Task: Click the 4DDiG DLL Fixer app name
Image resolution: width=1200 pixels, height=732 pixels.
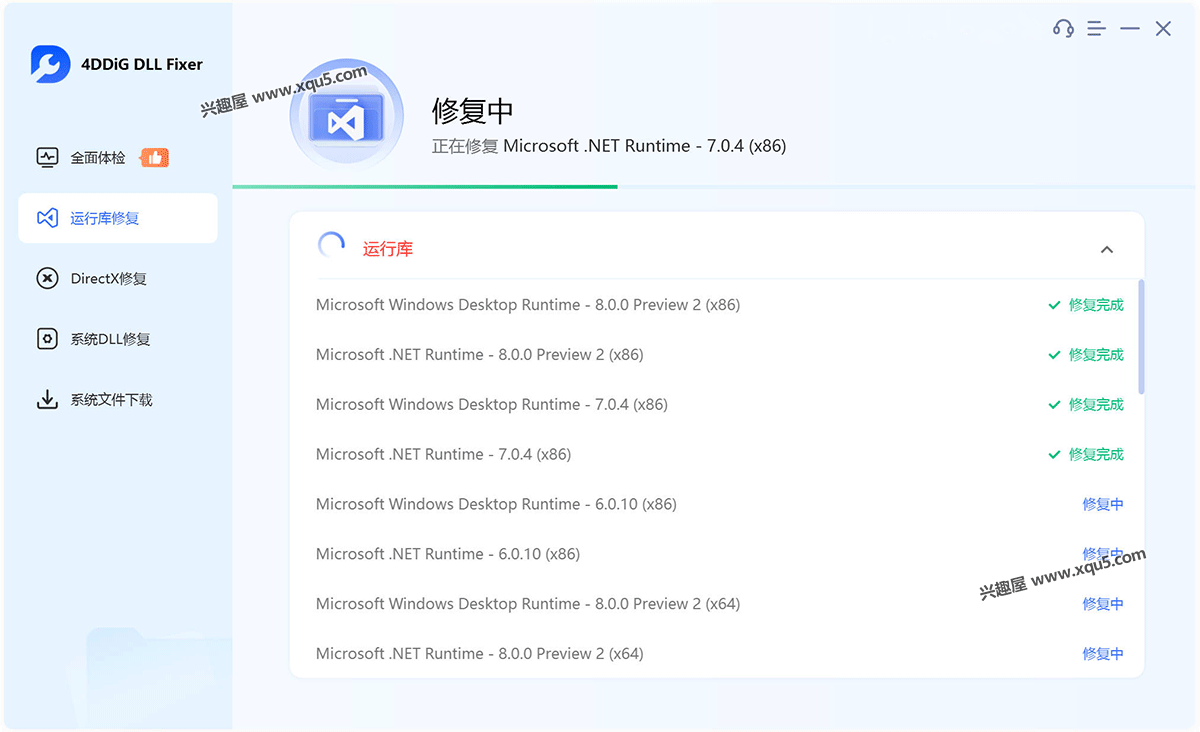Action: point(142,64)
